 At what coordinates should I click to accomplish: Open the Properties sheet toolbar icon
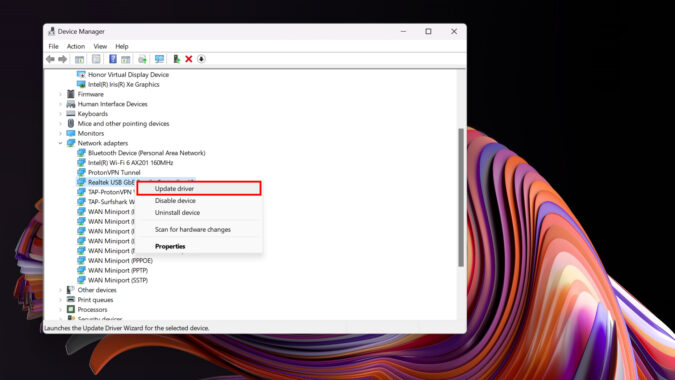[96, 59]
